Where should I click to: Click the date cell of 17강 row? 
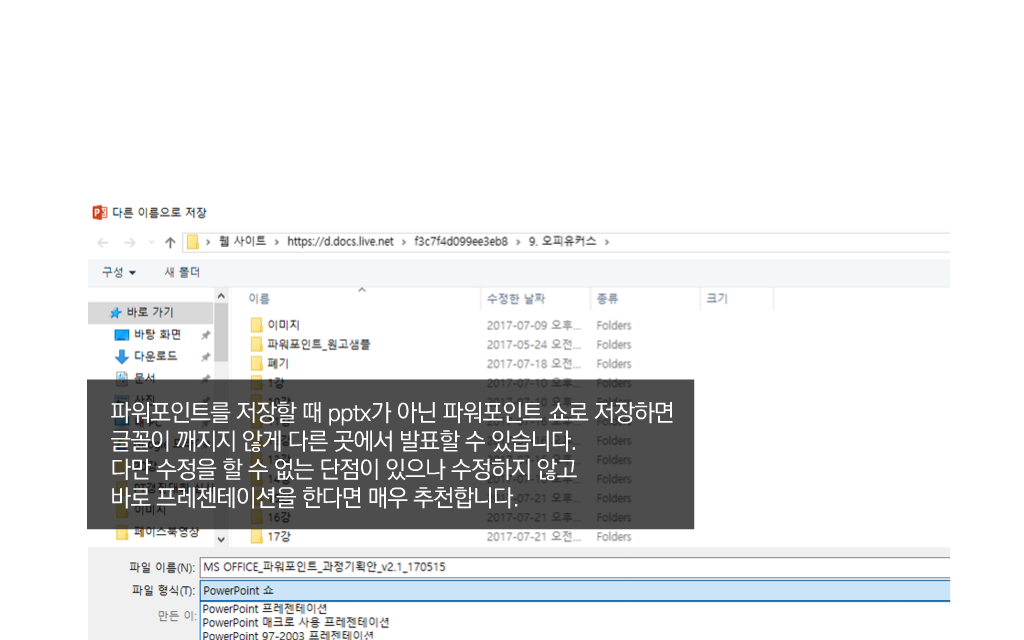(534, 537)
